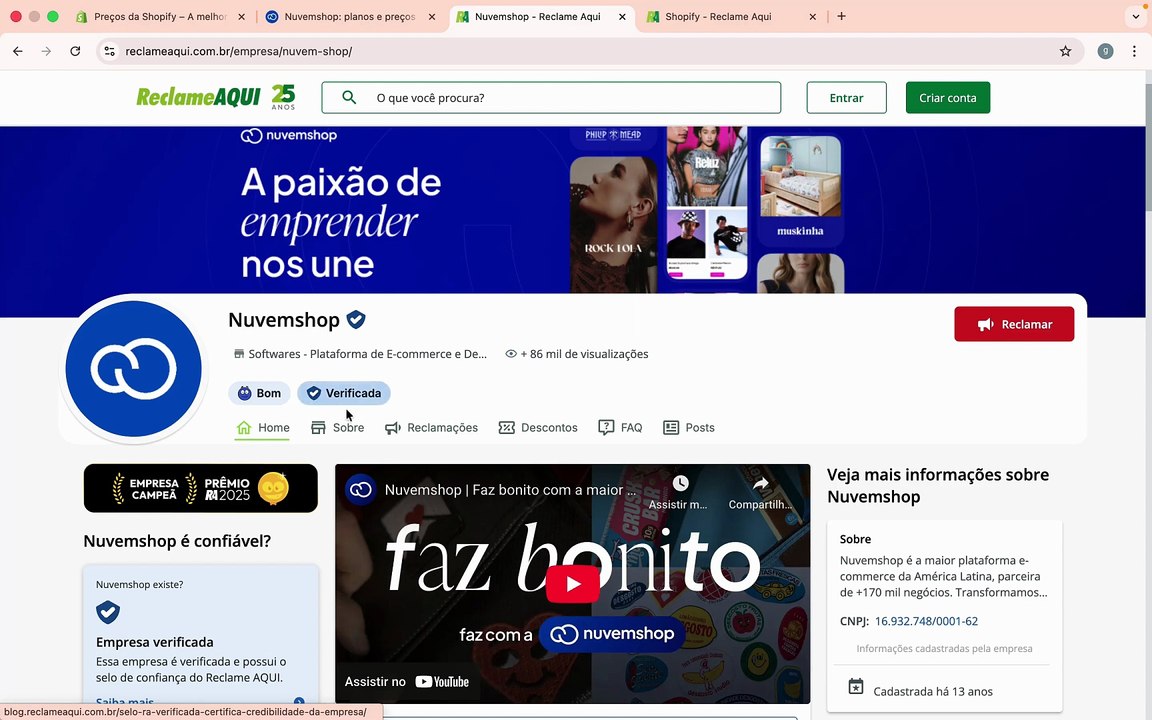Click the Entrar button
This screenshot has width=1152, height=720.
coord(846,98)
